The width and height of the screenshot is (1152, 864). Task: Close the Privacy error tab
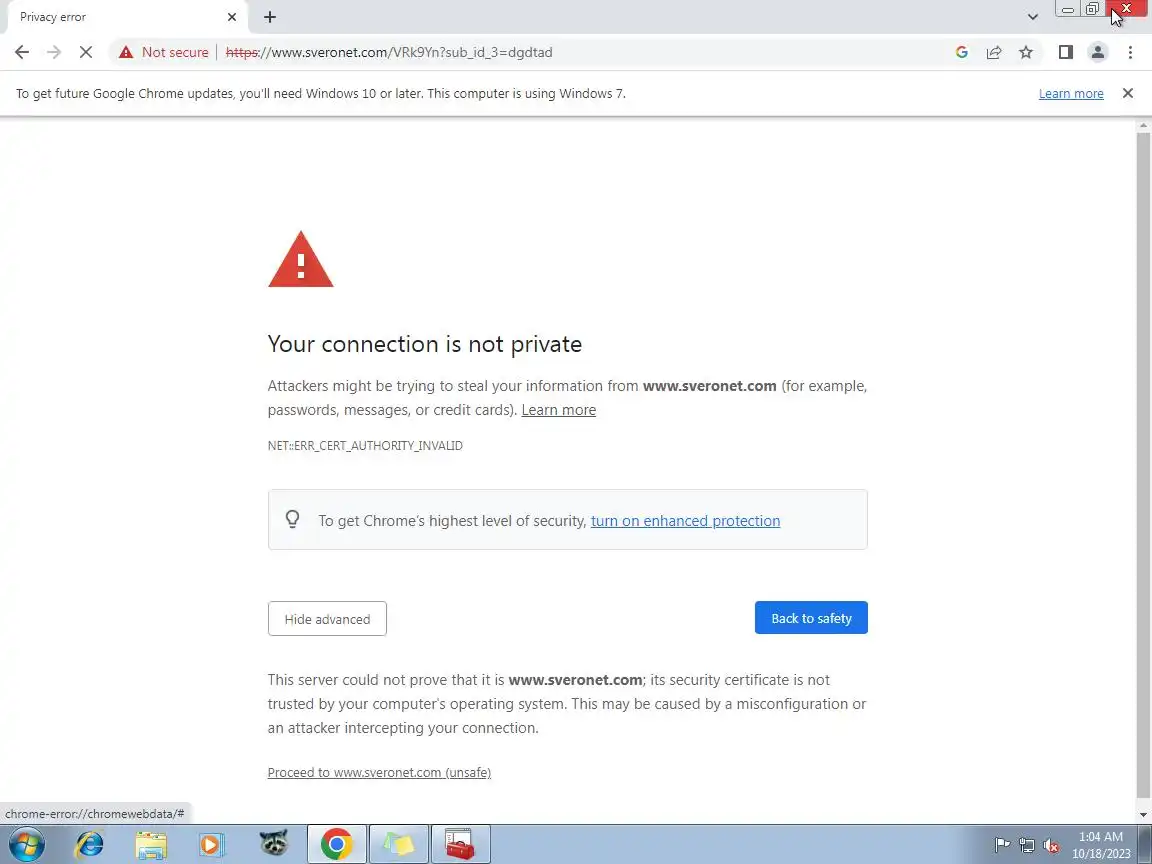231,17
